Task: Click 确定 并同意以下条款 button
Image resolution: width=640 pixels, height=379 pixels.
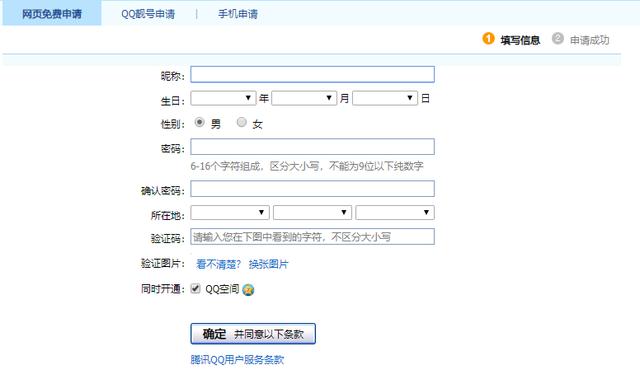Action: tap(253, 334)
